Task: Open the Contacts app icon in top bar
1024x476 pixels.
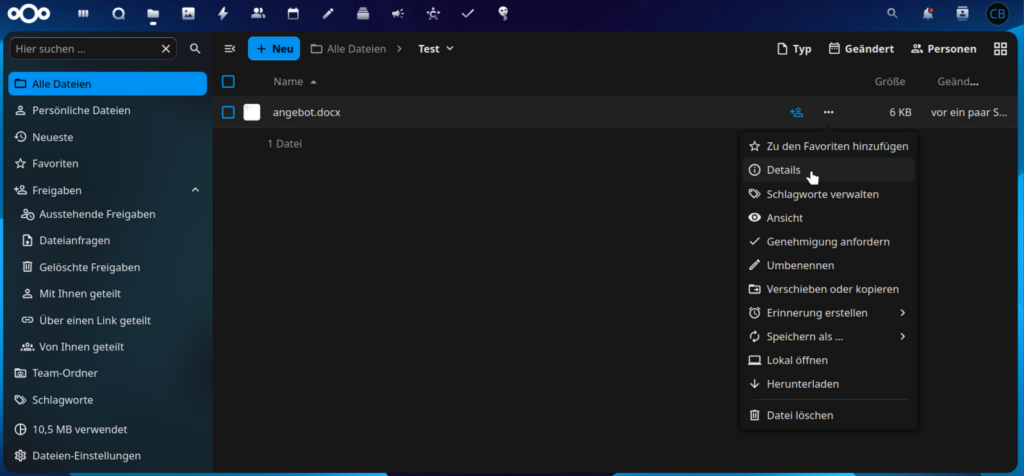Action: pos(258,13)
